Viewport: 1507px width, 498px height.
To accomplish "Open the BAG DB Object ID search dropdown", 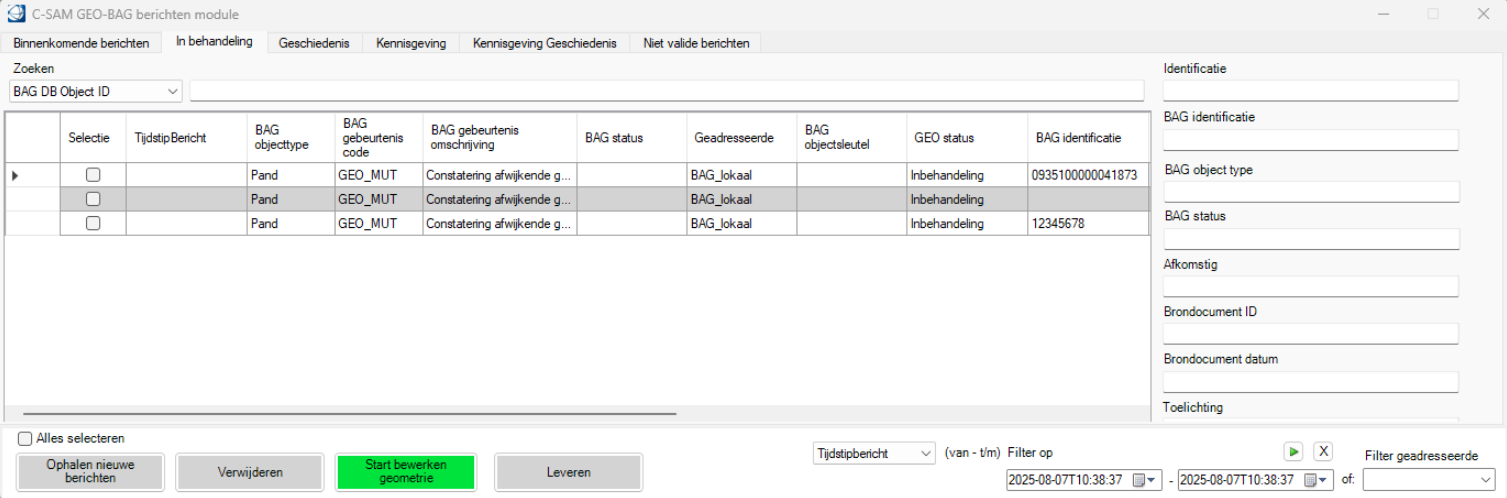I will point(173,91).
